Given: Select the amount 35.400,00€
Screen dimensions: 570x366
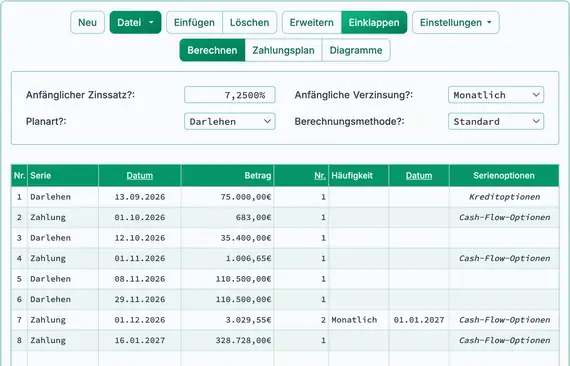Looking at the screenshot, I should [x=228, y=238].
